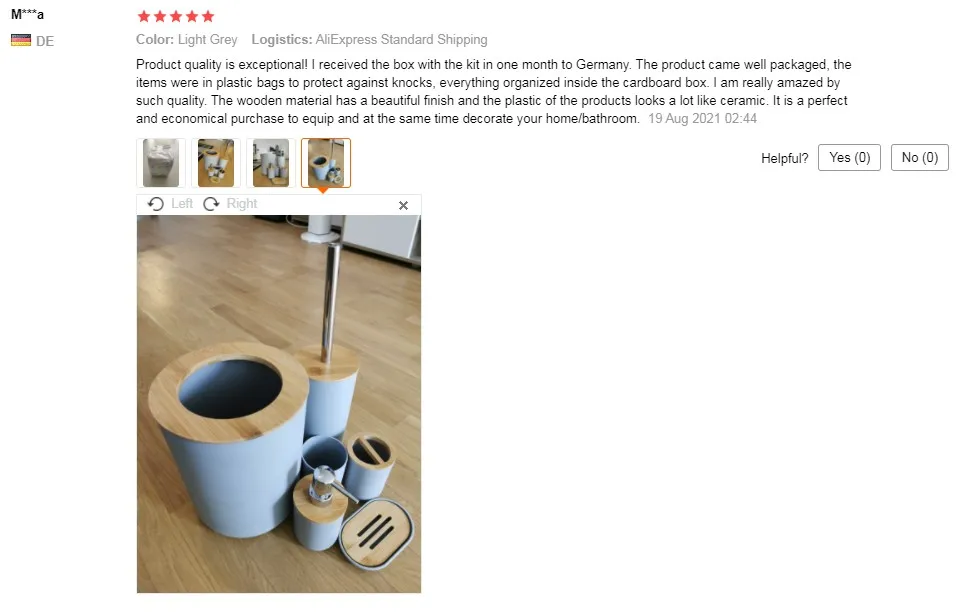
Task: Open the first thumbnail of packaged item
Action: [161, 163]
